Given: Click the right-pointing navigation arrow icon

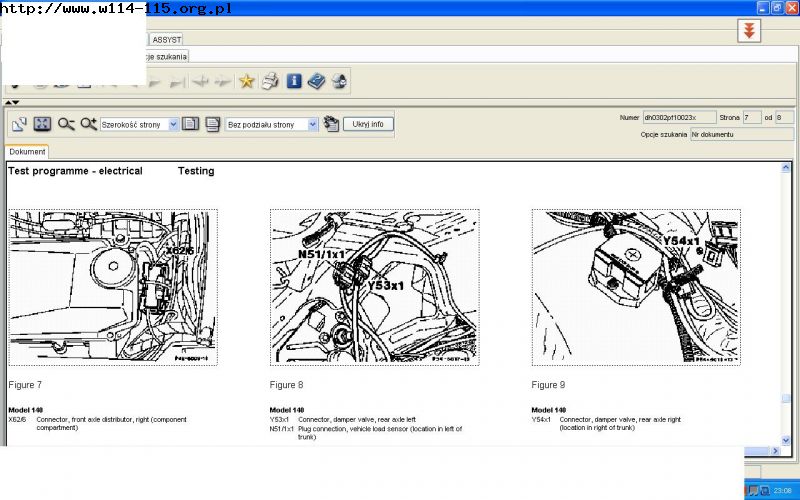Looking at the screenshot, I should 222,81.
